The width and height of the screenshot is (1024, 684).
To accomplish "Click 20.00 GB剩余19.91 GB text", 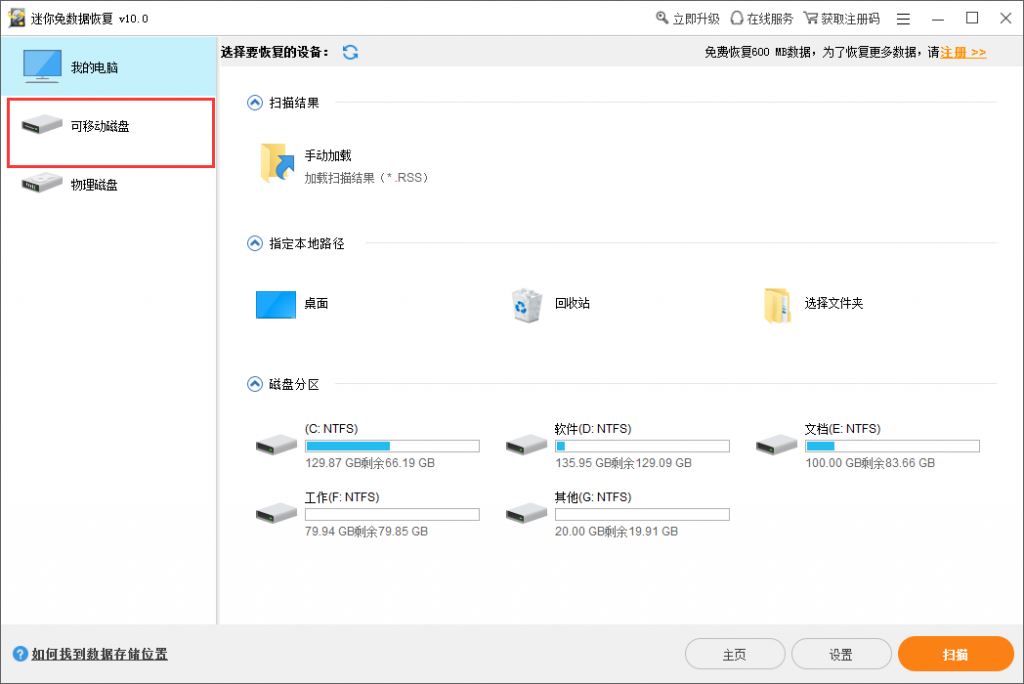I will (x=616, y=532).
